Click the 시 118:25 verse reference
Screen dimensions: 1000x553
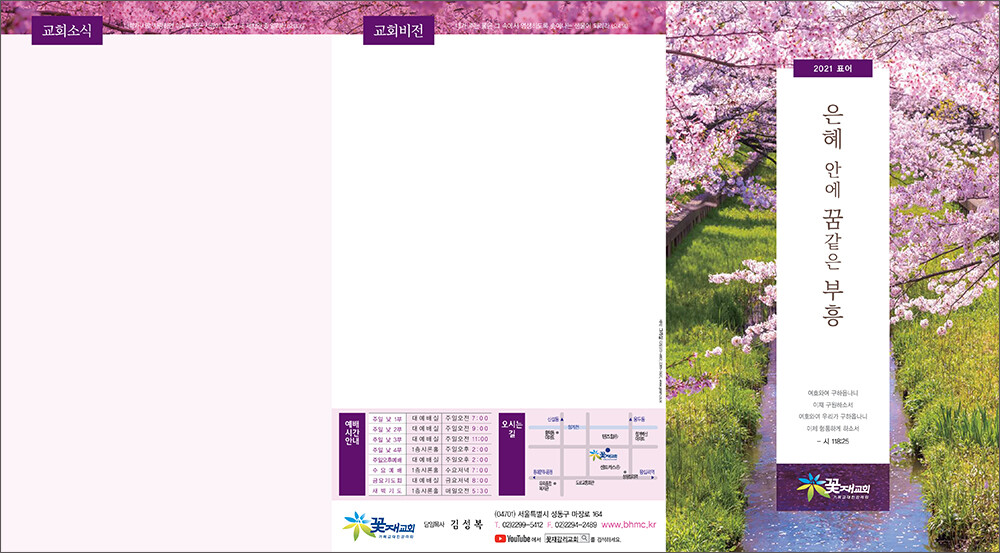pos(831,441)
